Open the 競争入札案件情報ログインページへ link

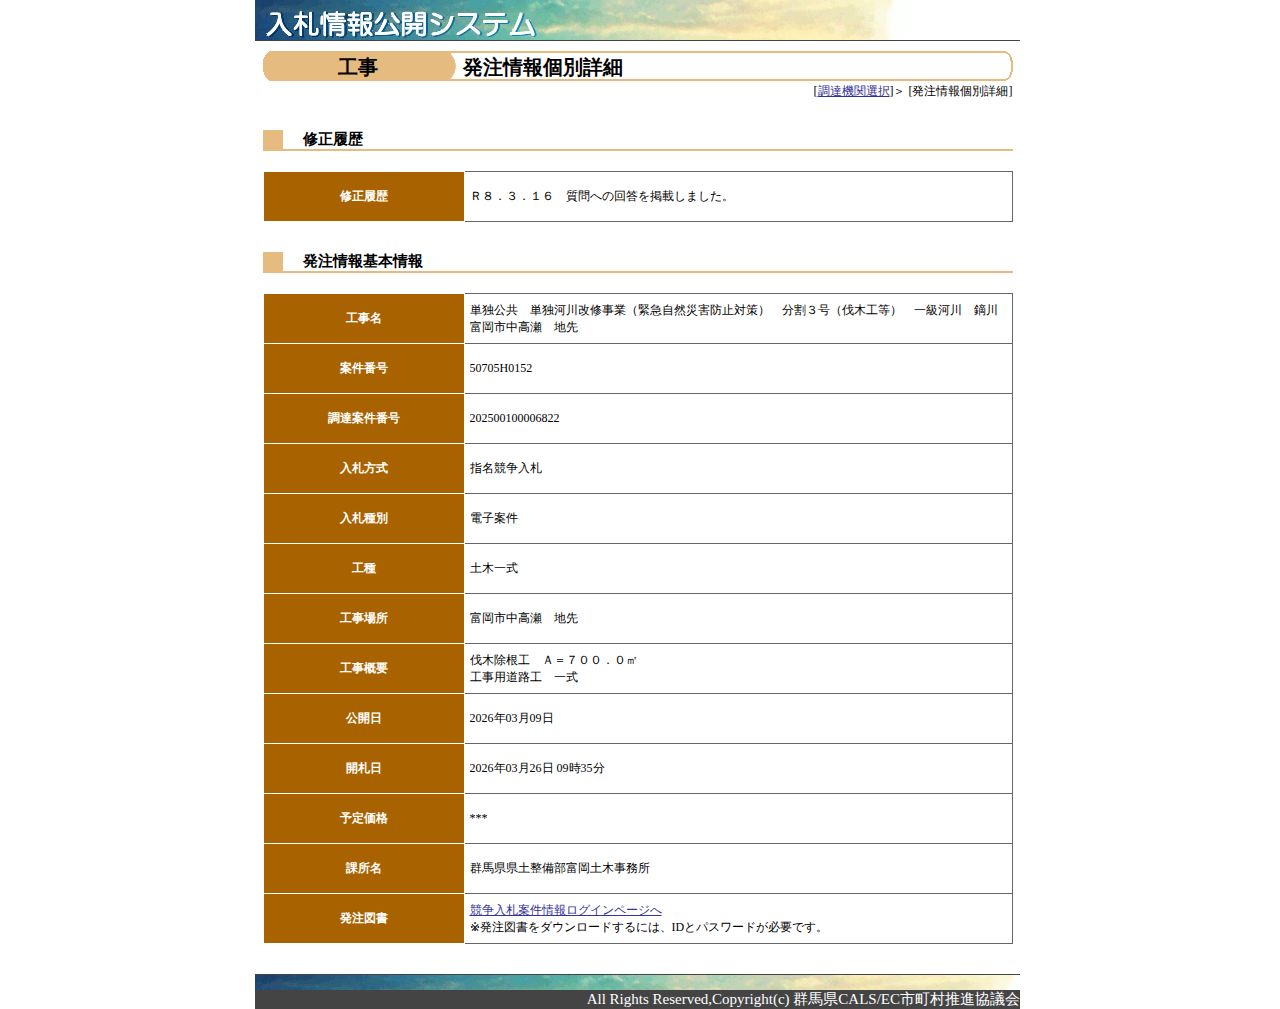pyautogui.click(x=565, y=910)
